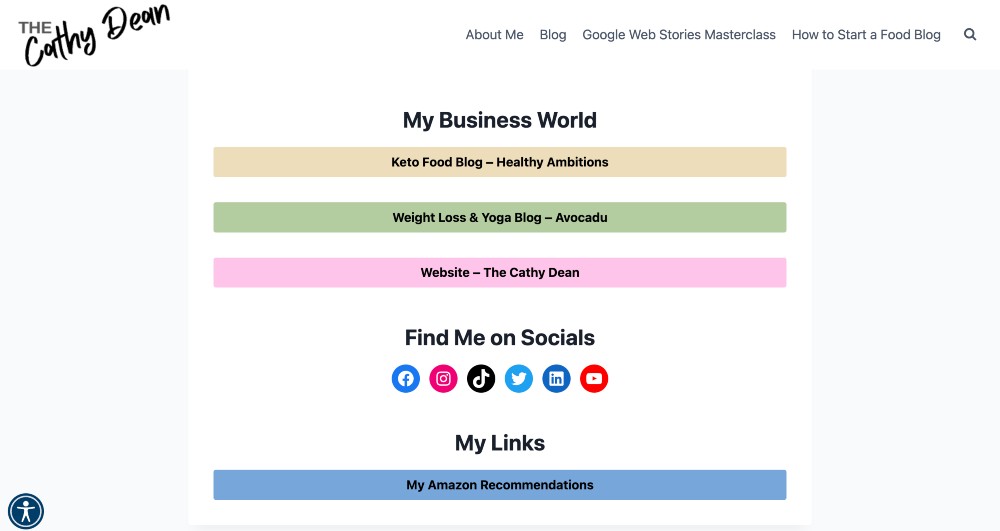The height and width of the screenshot is (531, 1000).
Task: Go to the LinkedIn icon
Action: pos(557,379)
